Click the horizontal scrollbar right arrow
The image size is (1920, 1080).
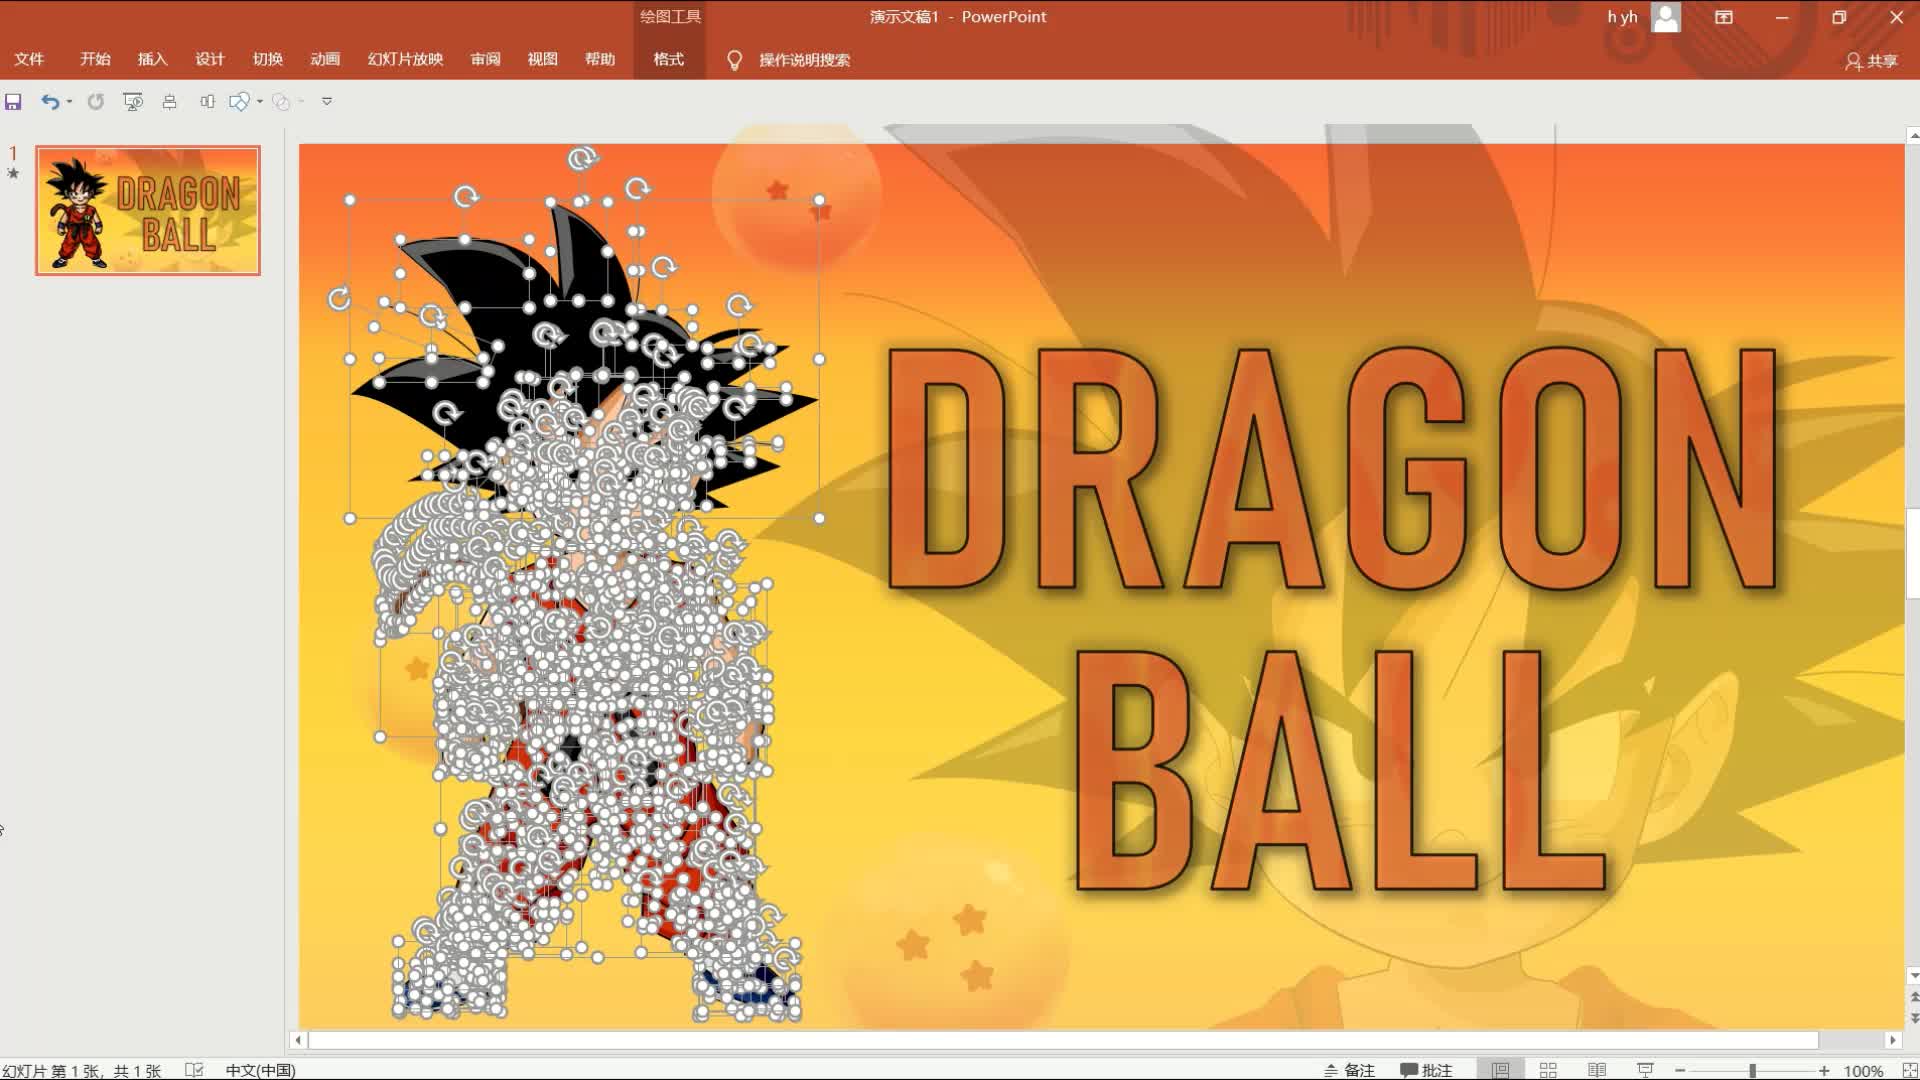[x=1892, y=1040]
